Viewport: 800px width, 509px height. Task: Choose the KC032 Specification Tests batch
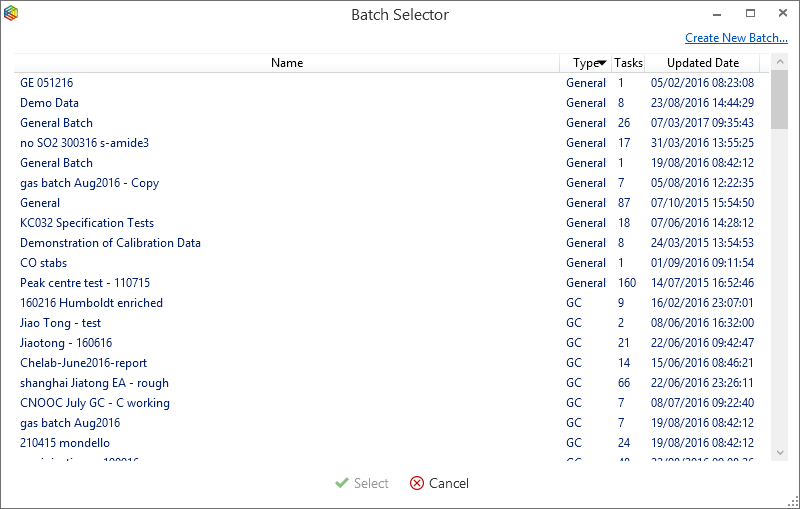tap(87, 223)
